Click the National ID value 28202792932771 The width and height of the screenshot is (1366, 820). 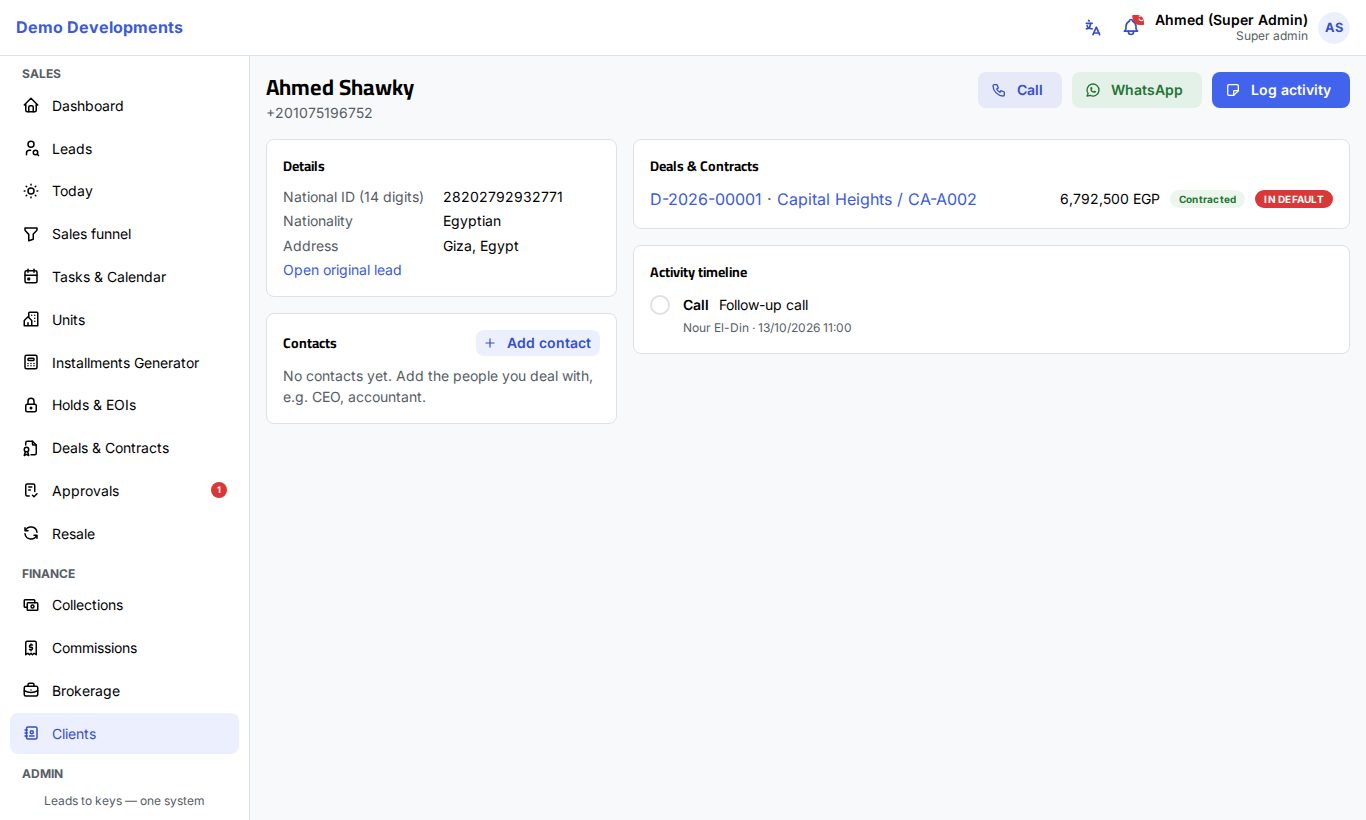point(503,197)
